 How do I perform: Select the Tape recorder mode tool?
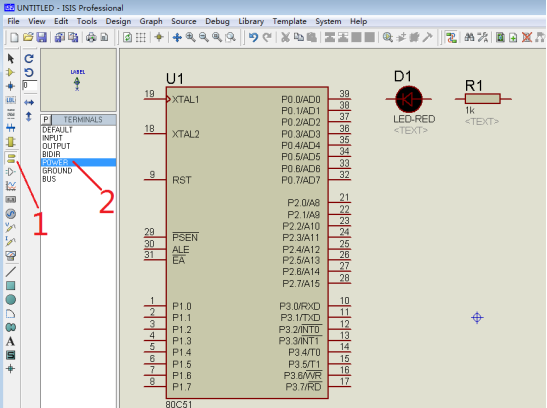(11, 199)
